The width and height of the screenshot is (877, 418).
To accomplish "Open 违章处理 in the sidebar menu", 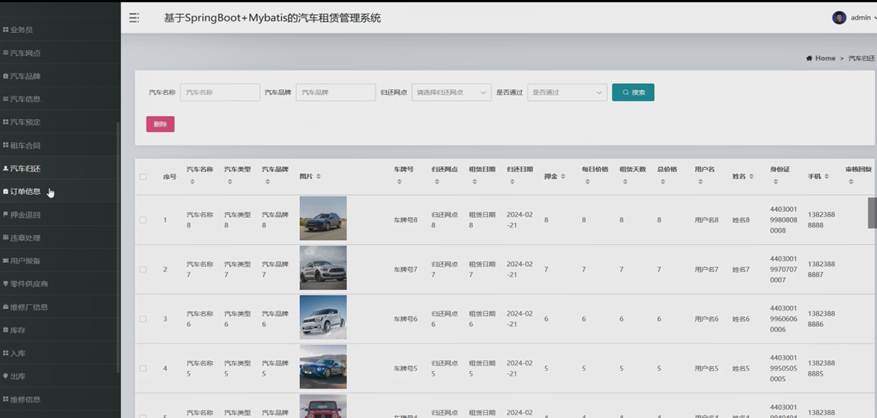I will pyautogui.click(x=25, y=238).
